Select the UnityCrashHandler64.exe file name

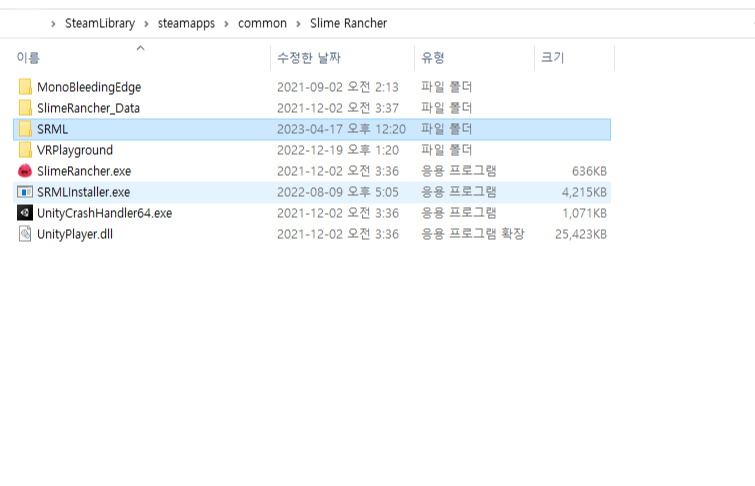point(104,213)
